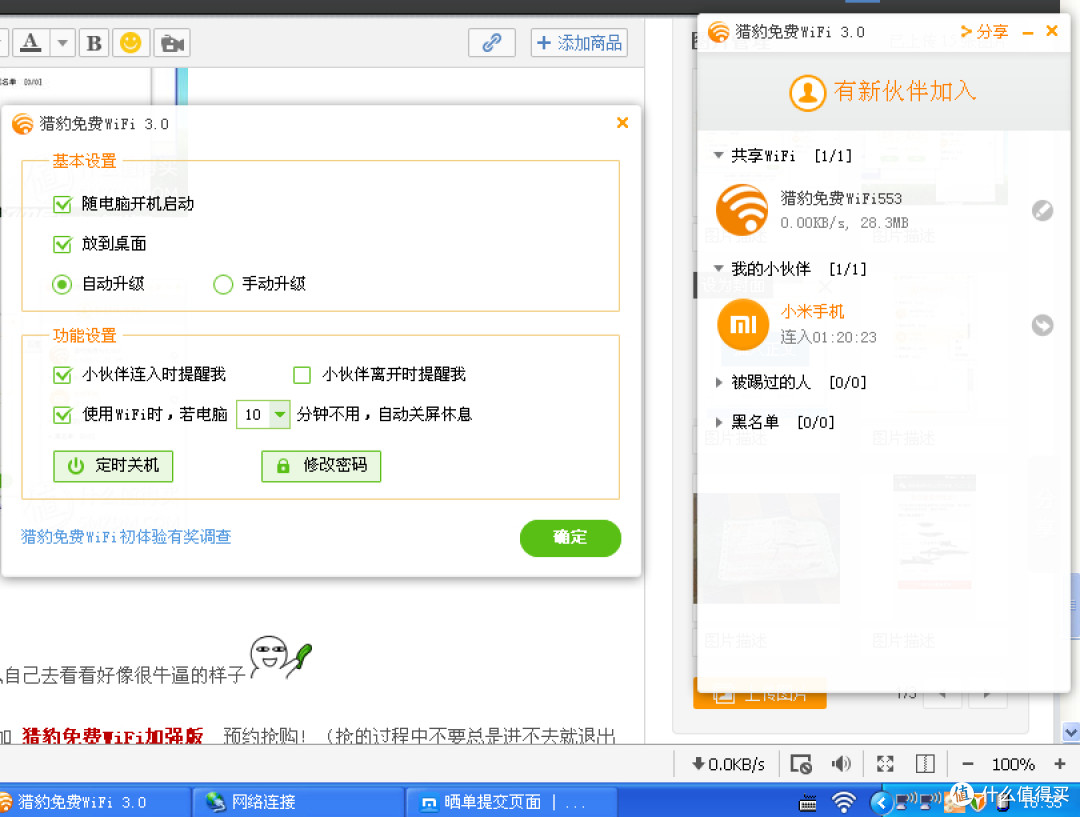Close the settings dialog with orange X
This screenshot has height=817, width=1080.
click(x=623, y=123)
